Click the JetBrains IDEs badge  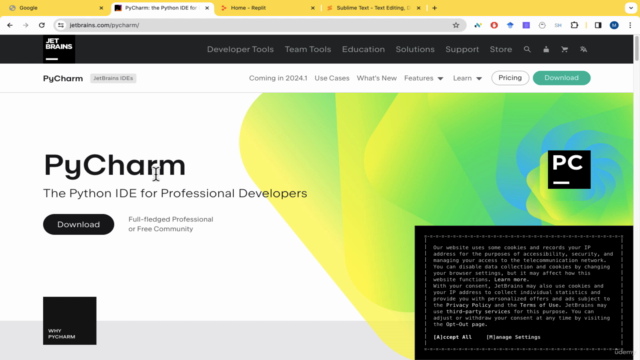tap(113, 78)
